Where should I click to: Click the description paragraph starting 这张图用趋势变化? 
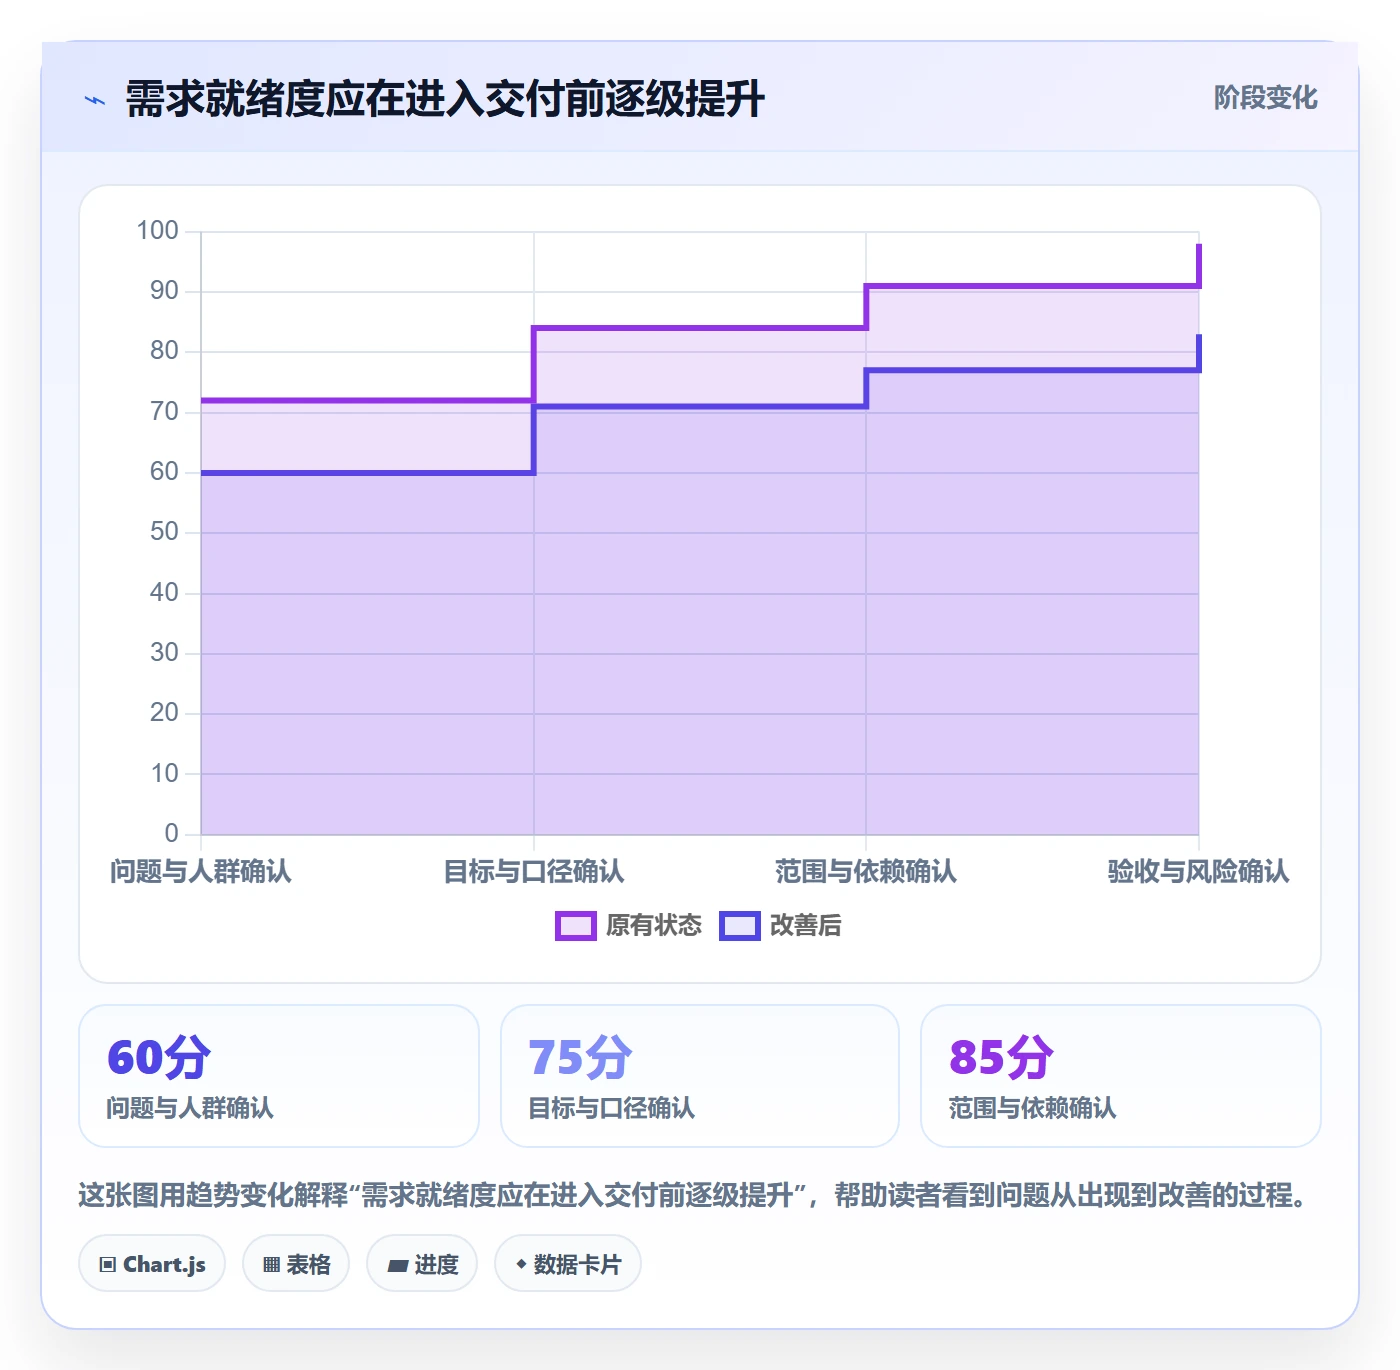click(x=694, y=1195)
